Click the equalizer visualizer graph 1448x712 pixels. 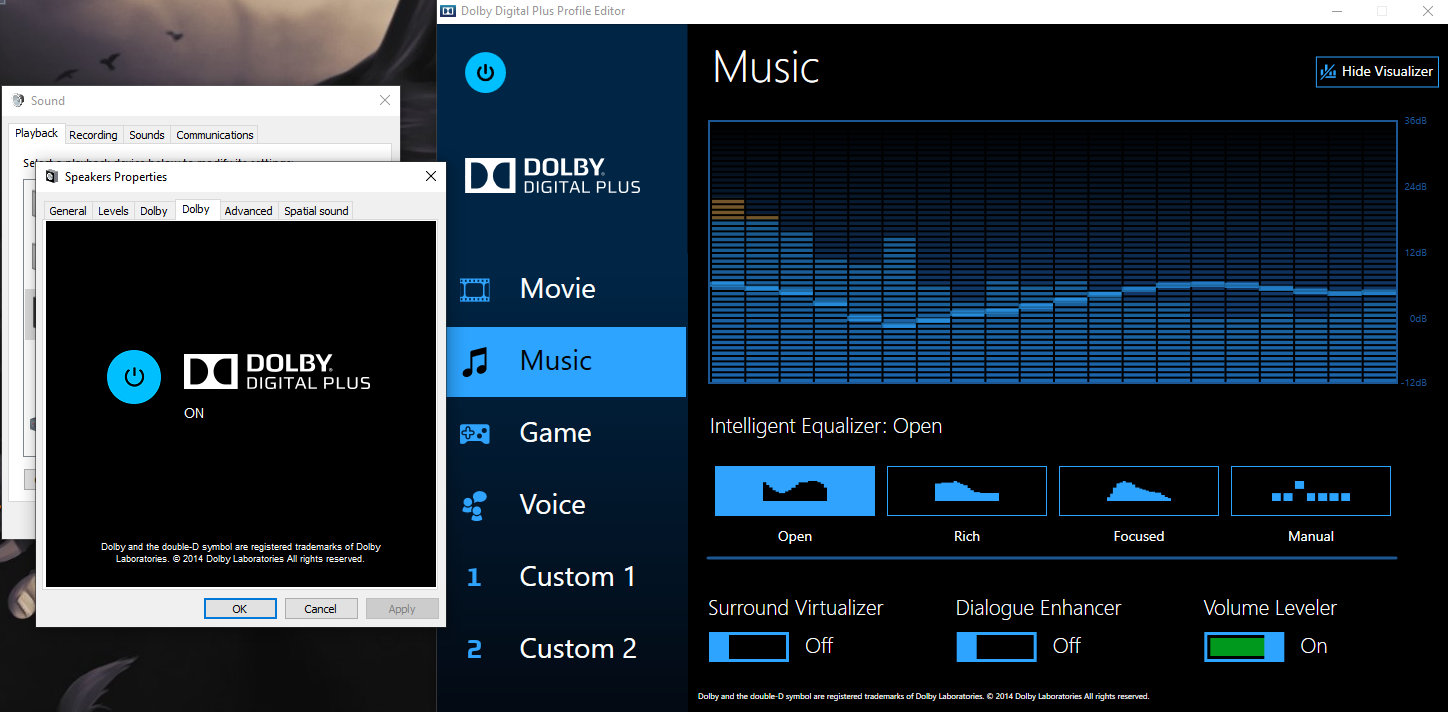pos(1052,250)
